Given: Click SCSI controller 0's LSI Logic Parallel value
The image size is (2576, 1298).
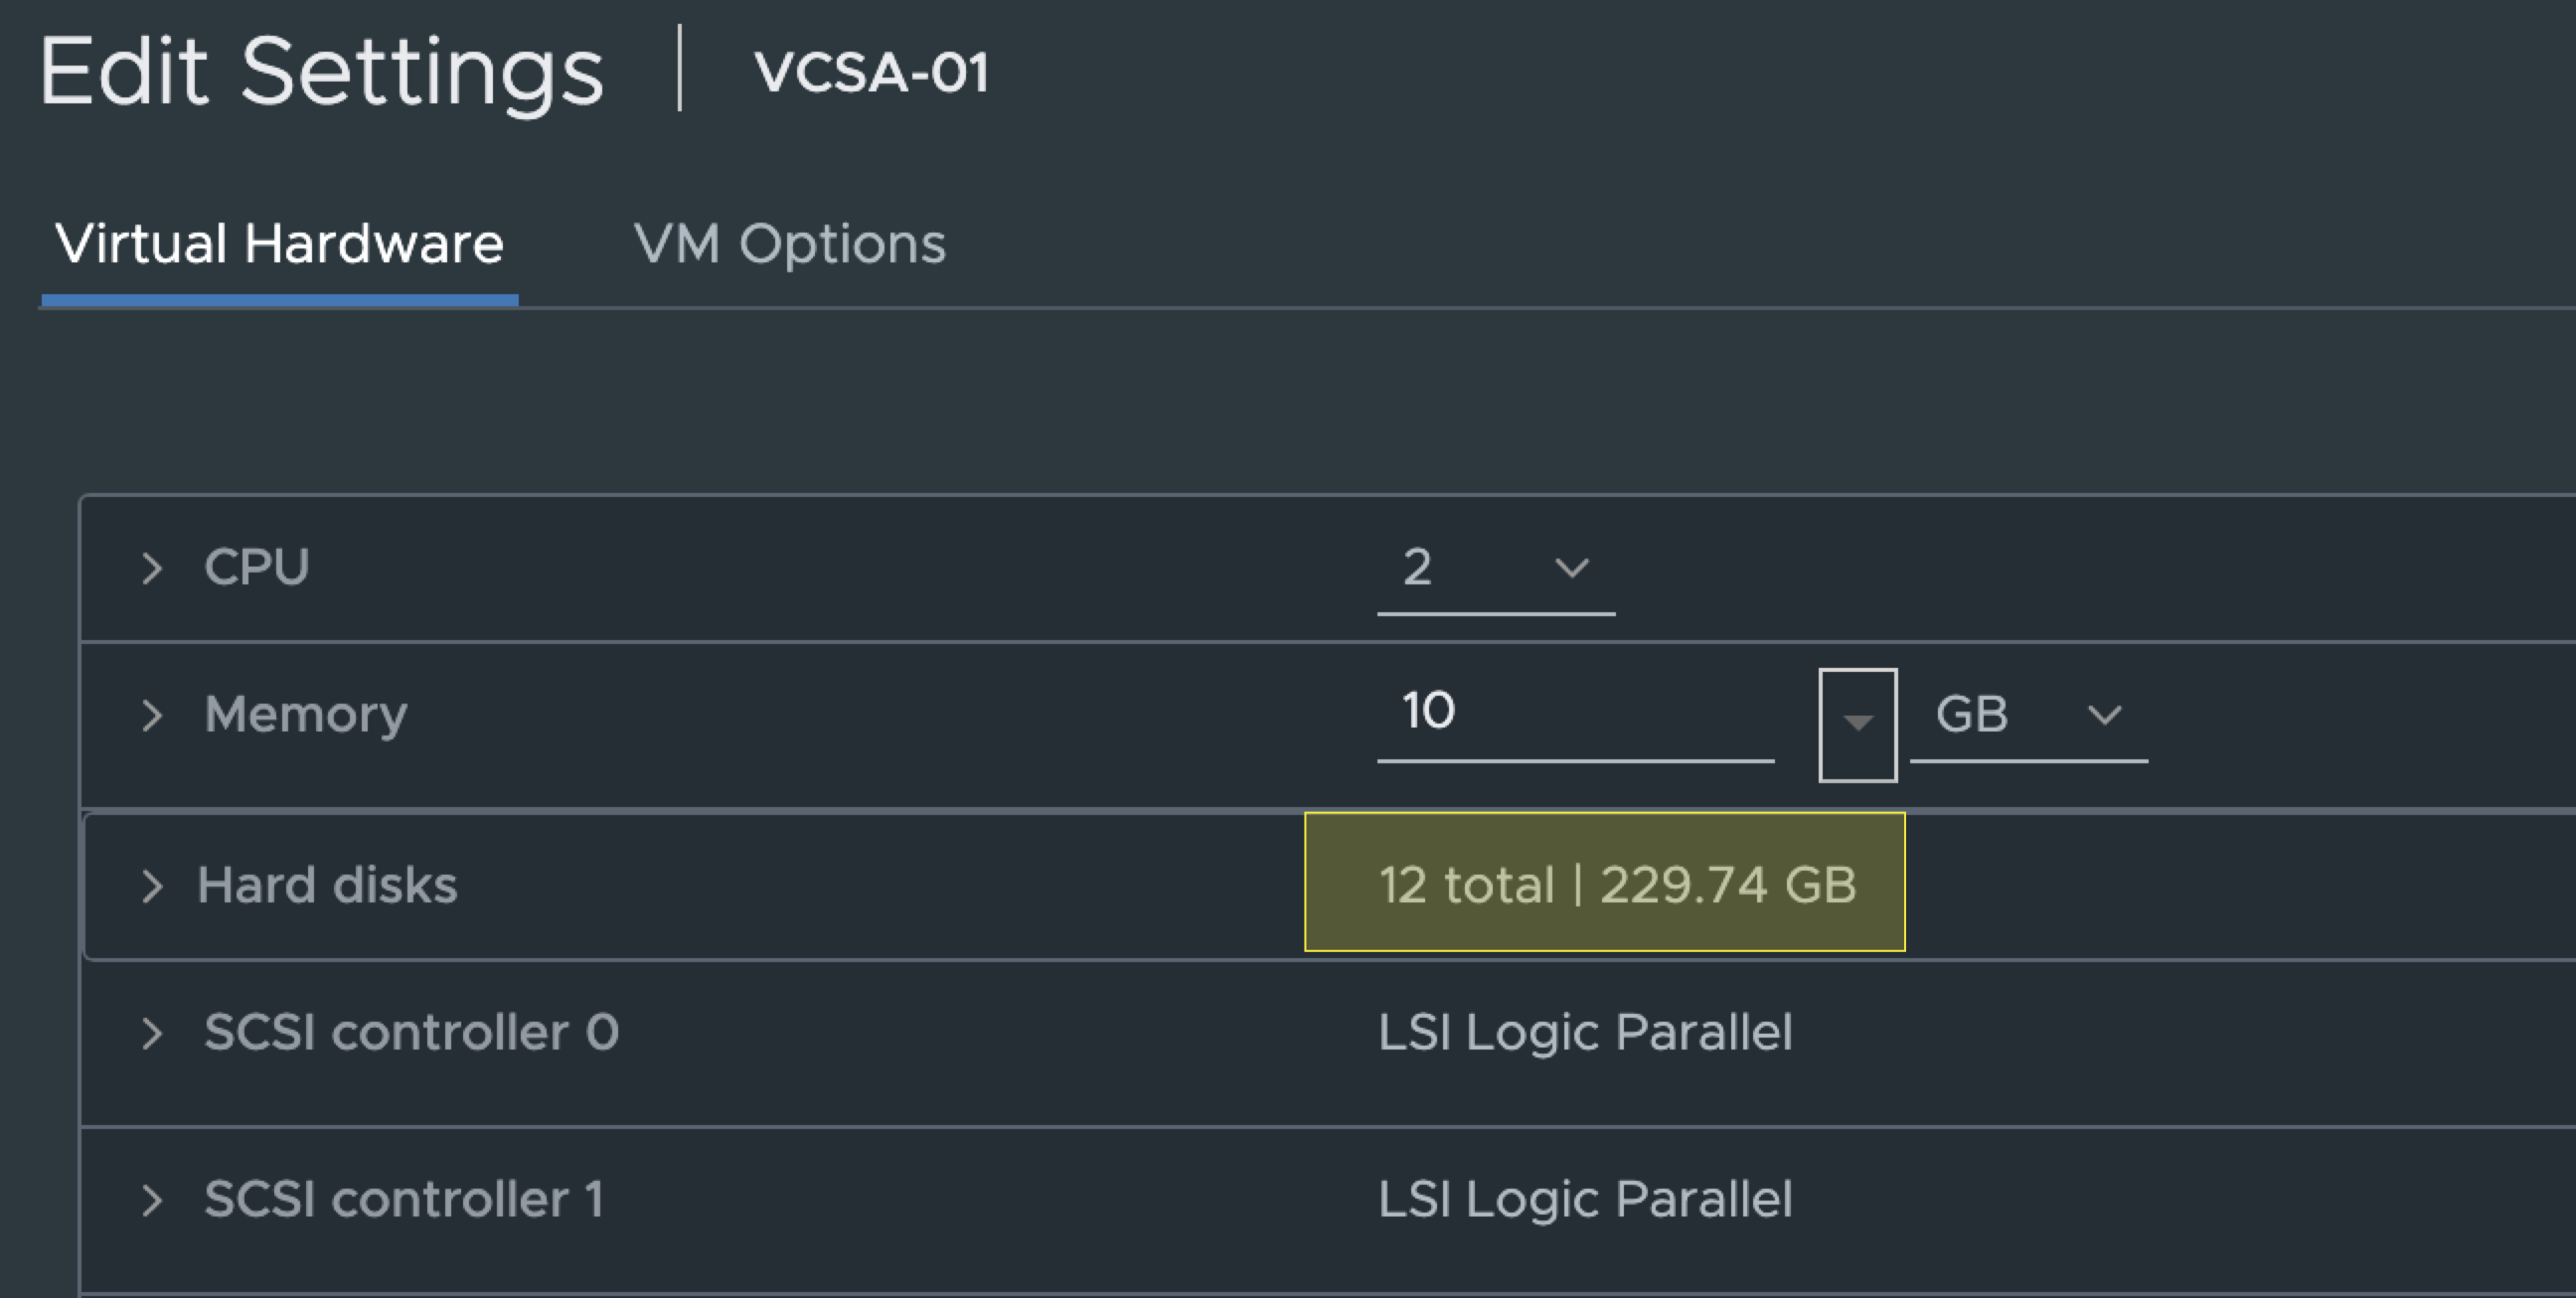Looking at the screenshot, I should tap(1585, 1033).
